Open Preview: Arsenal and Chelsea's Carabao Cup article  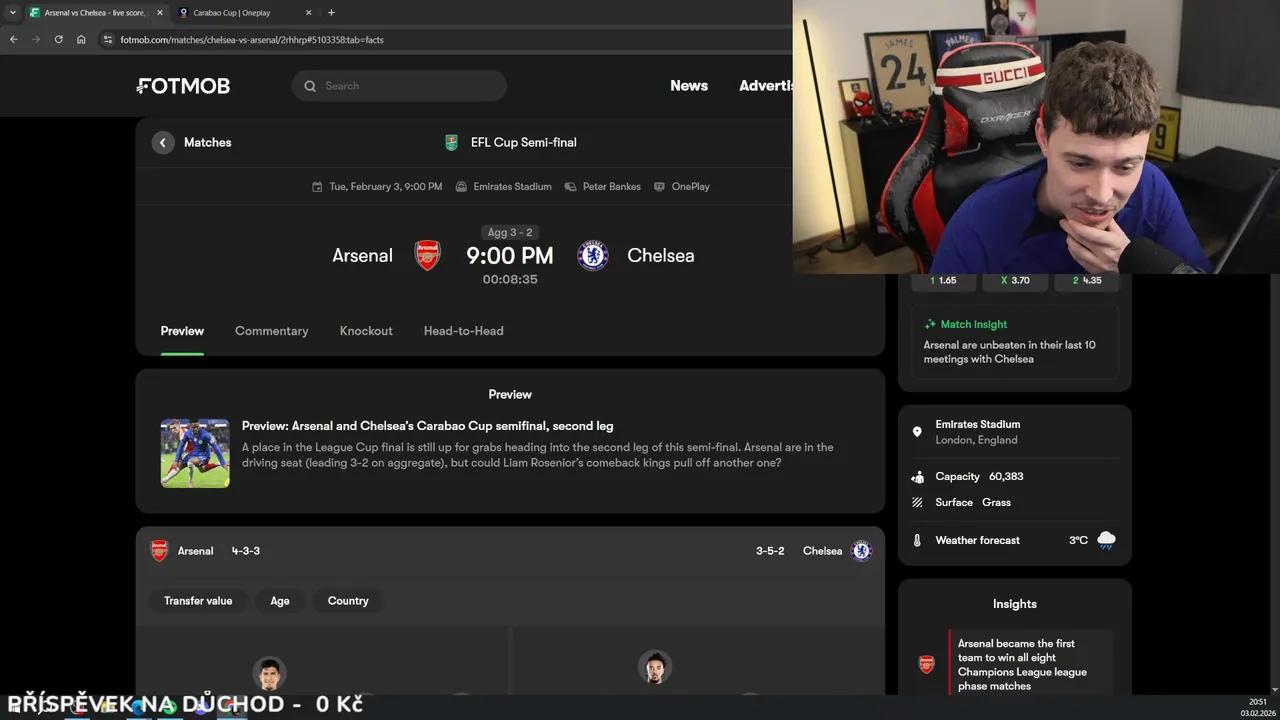point(428,426)
